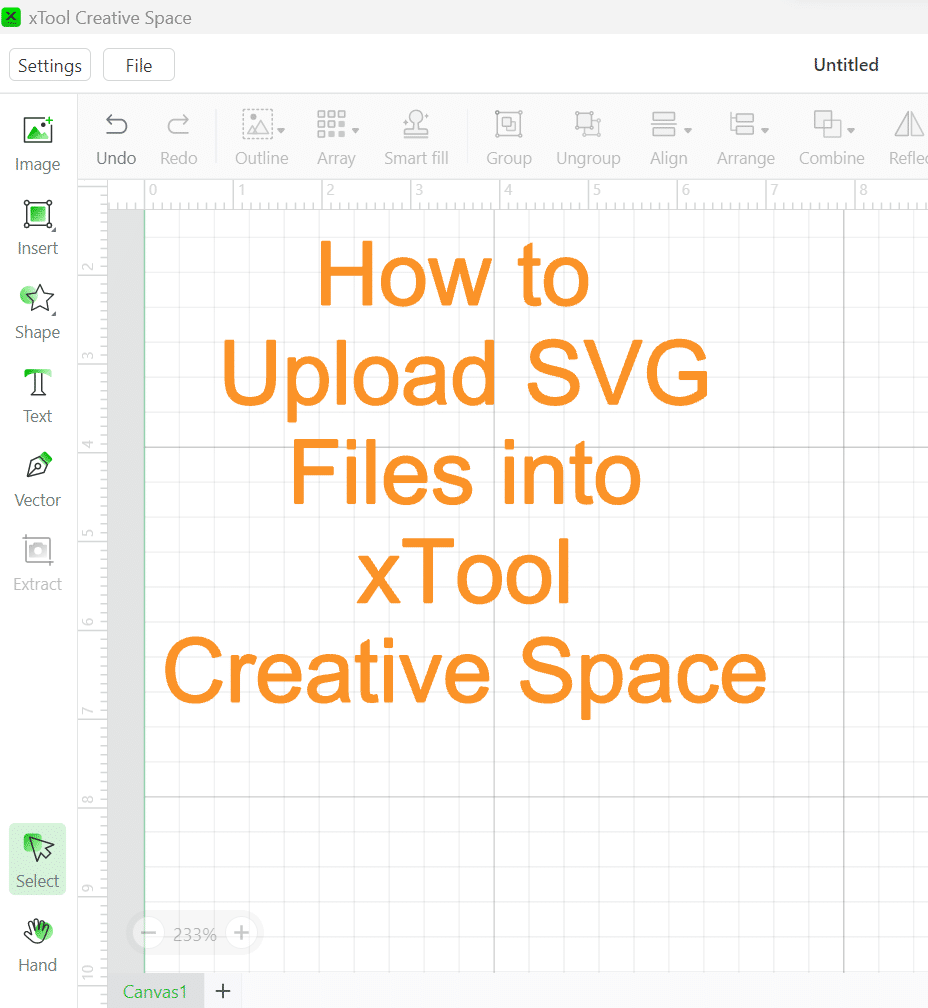Expand the Align dropdown arrow
This screenshot has width=928, height=1008.
click(x=688, y=130)
